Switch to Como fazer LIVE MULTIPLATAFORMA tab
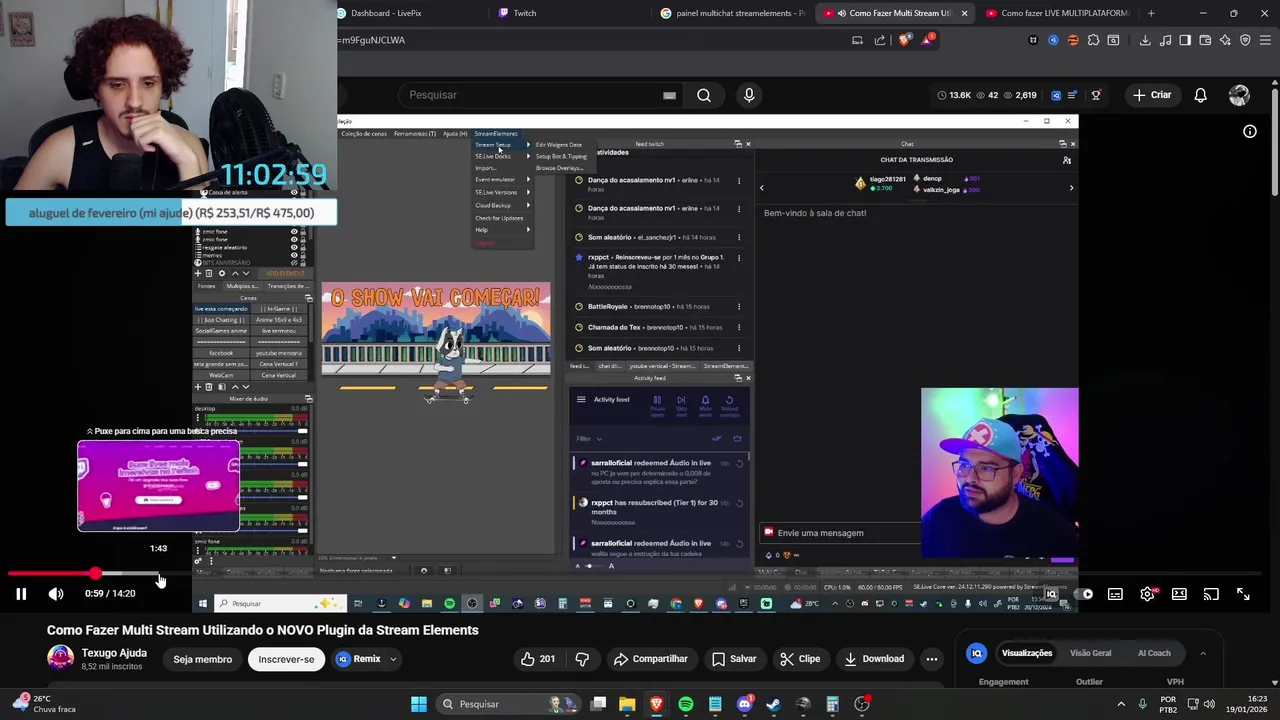Viewport: 1280px width, 720px height. click(1058, 13)
